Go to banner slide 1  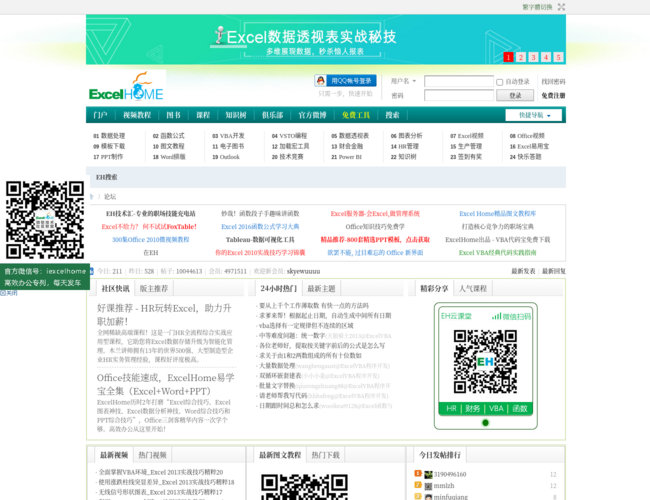(x=508, y=57)
